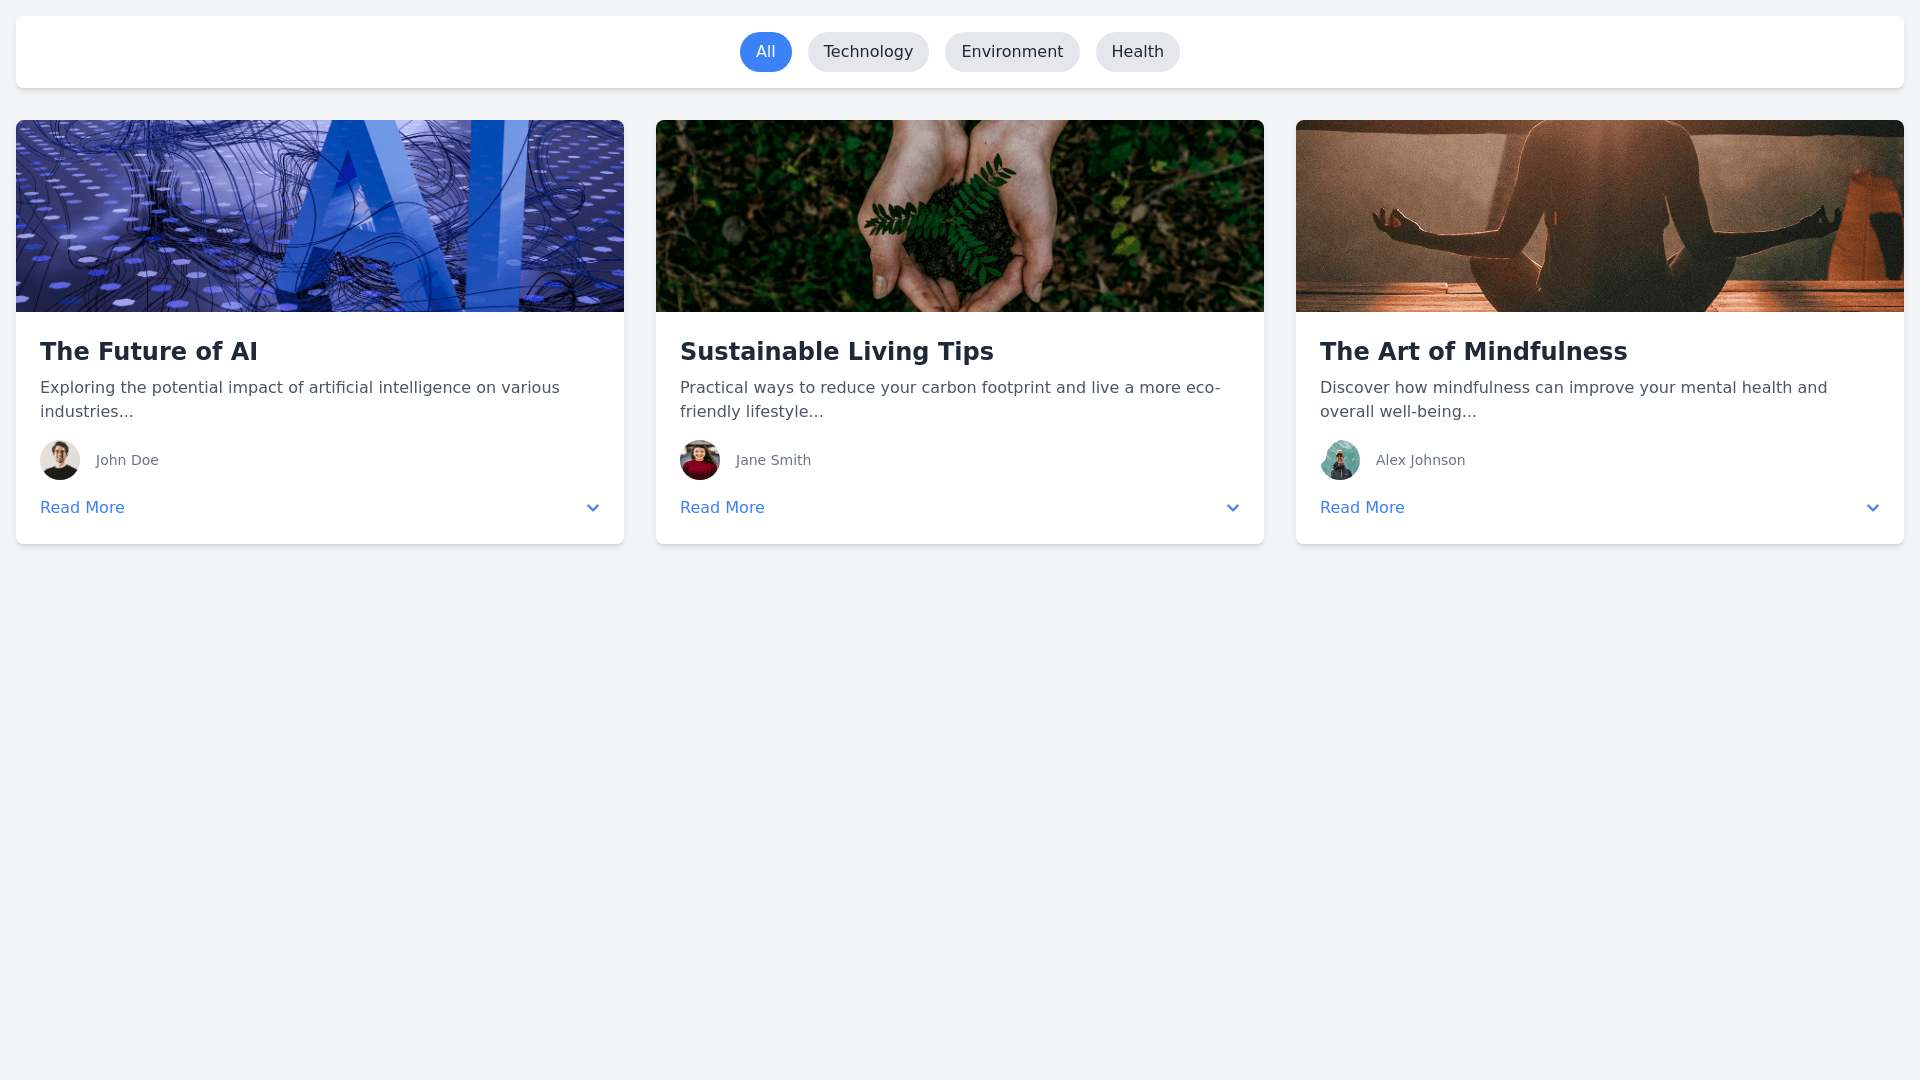This screenshot has height=1080, width=1920.
Task: Click The Art of Mindfulness heading
Action: tap(1473, 352)
